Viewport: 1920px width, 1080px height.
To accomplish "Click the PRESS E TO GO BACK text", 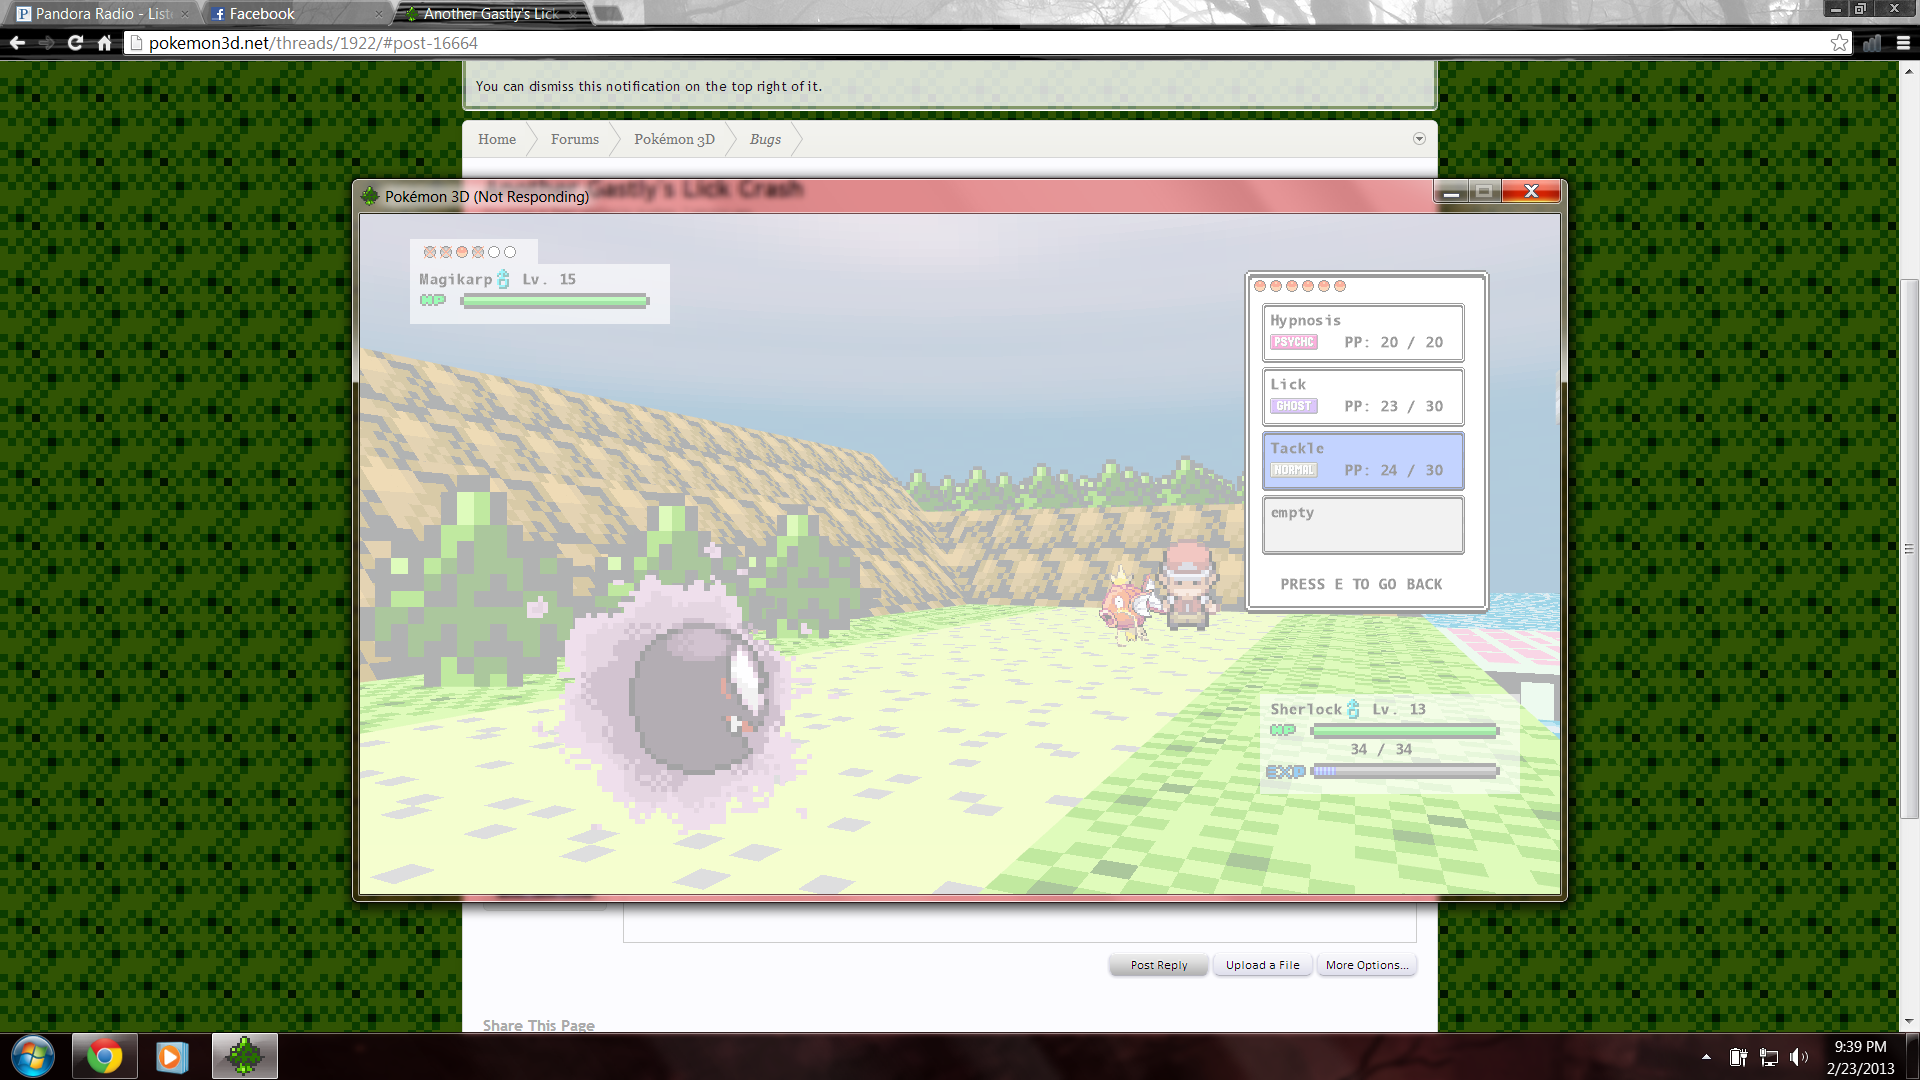I will 1361,584.
